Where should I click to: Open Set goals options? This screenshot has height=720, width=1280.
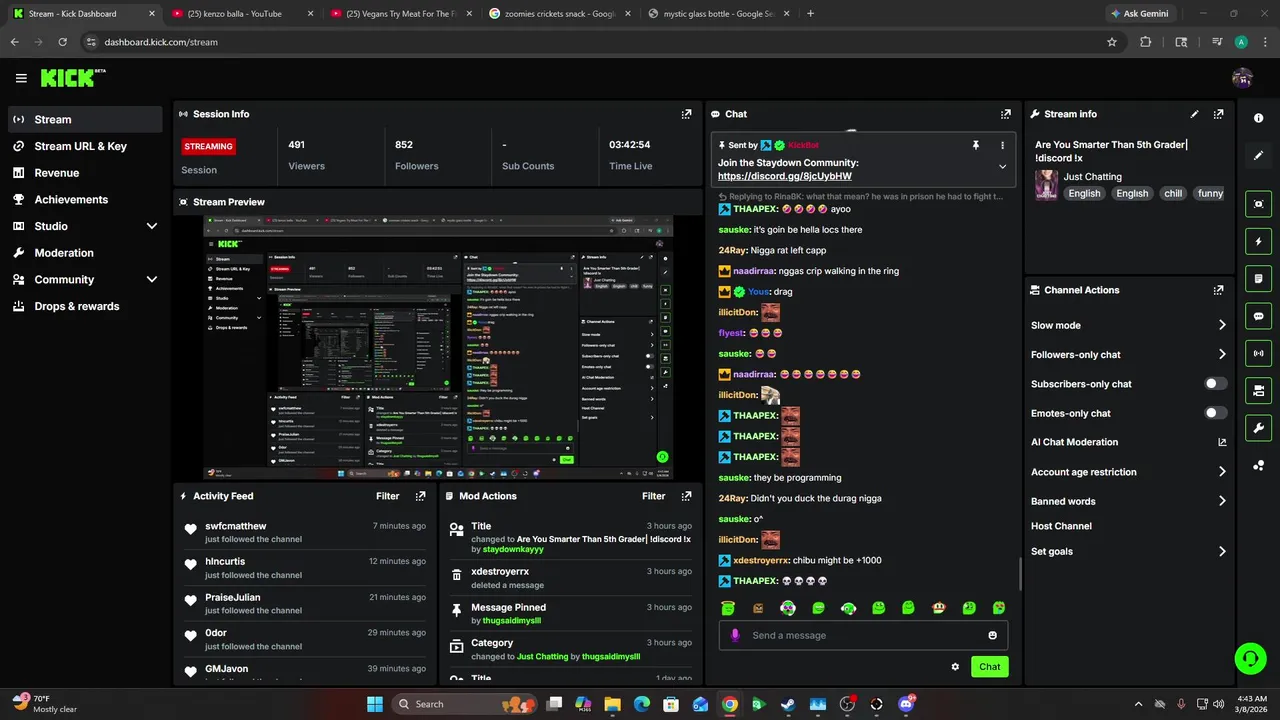pyautogui.click(x=1128, y=551)
